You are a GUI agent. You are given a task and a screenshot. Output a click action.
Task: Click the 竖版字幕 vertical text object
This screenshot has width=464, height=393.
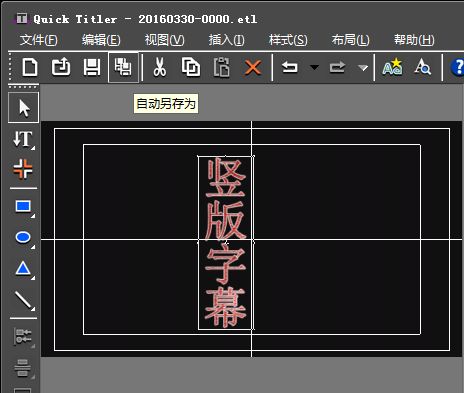[226, 243]
